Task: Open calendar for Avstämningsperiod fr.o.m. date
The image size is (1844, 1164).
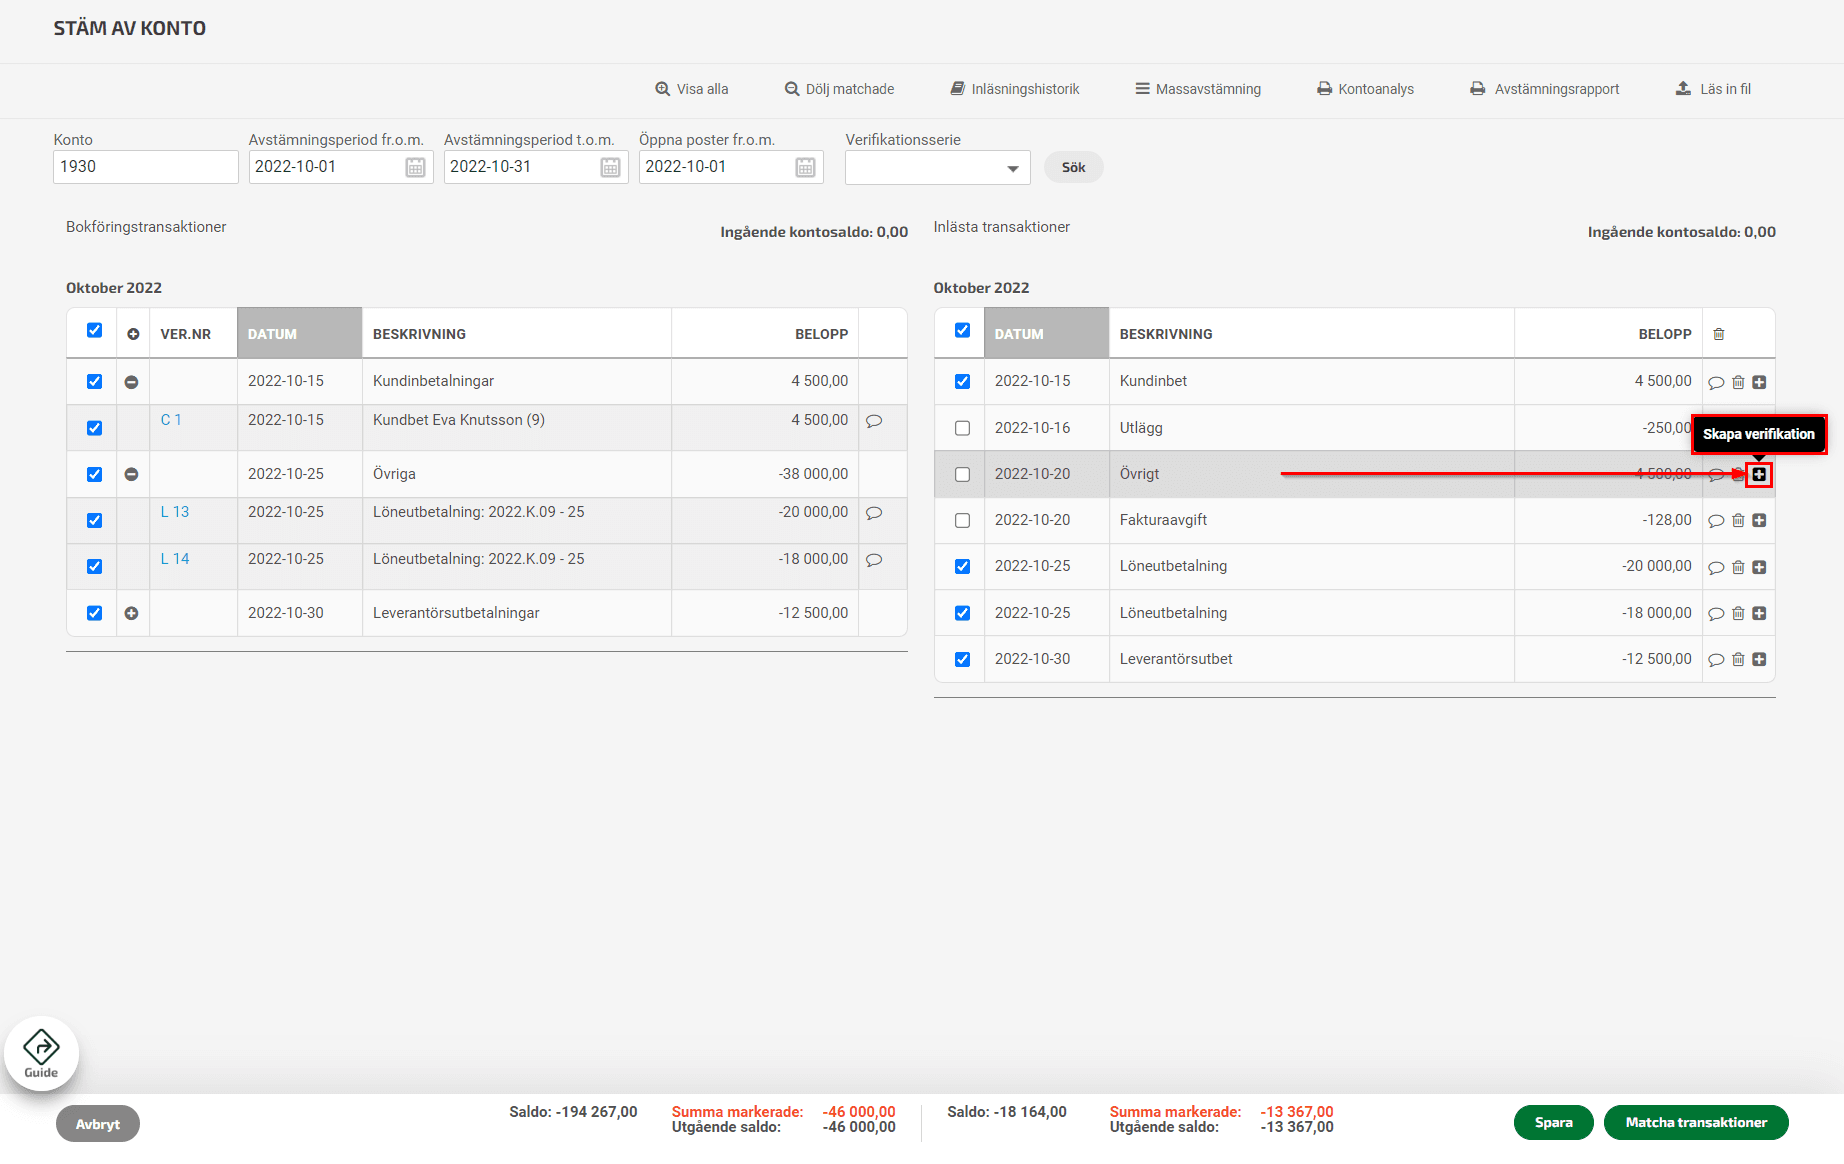Action: pos(415,167)
